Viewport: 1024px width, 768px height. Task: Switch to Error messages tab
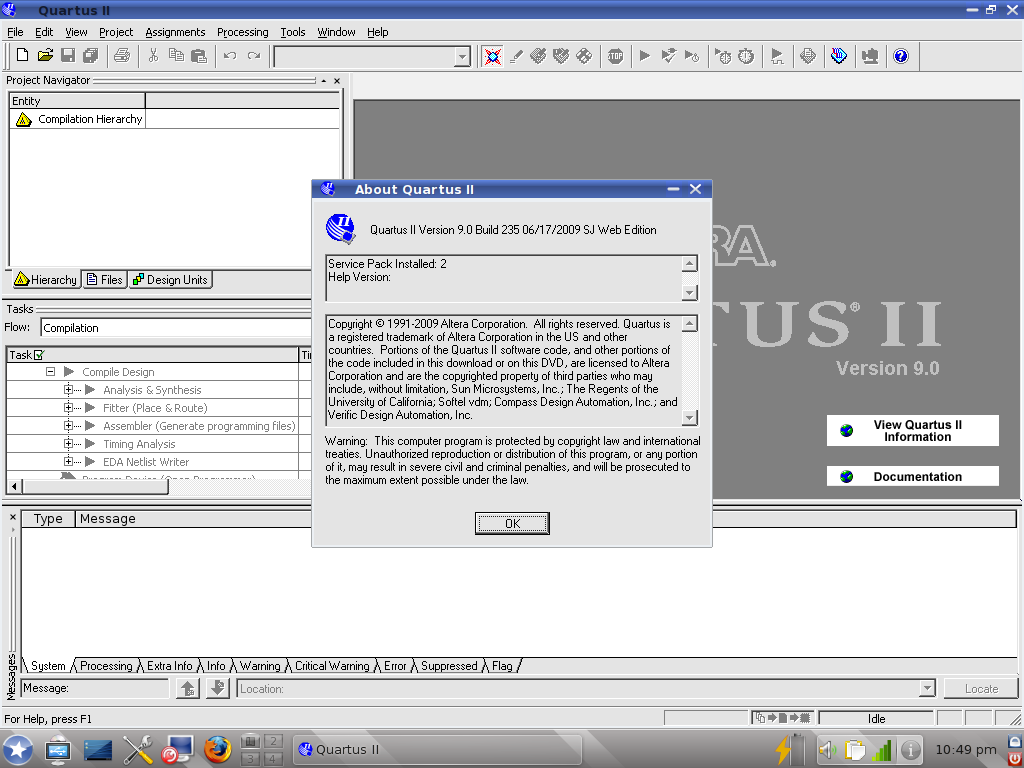(394, 665)
